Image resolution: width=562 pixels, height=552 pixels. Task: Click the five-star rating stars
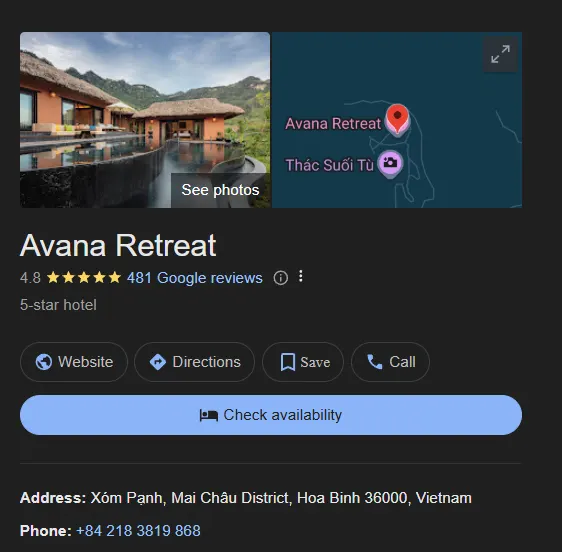pyautogui.click(x=84, y=277)
